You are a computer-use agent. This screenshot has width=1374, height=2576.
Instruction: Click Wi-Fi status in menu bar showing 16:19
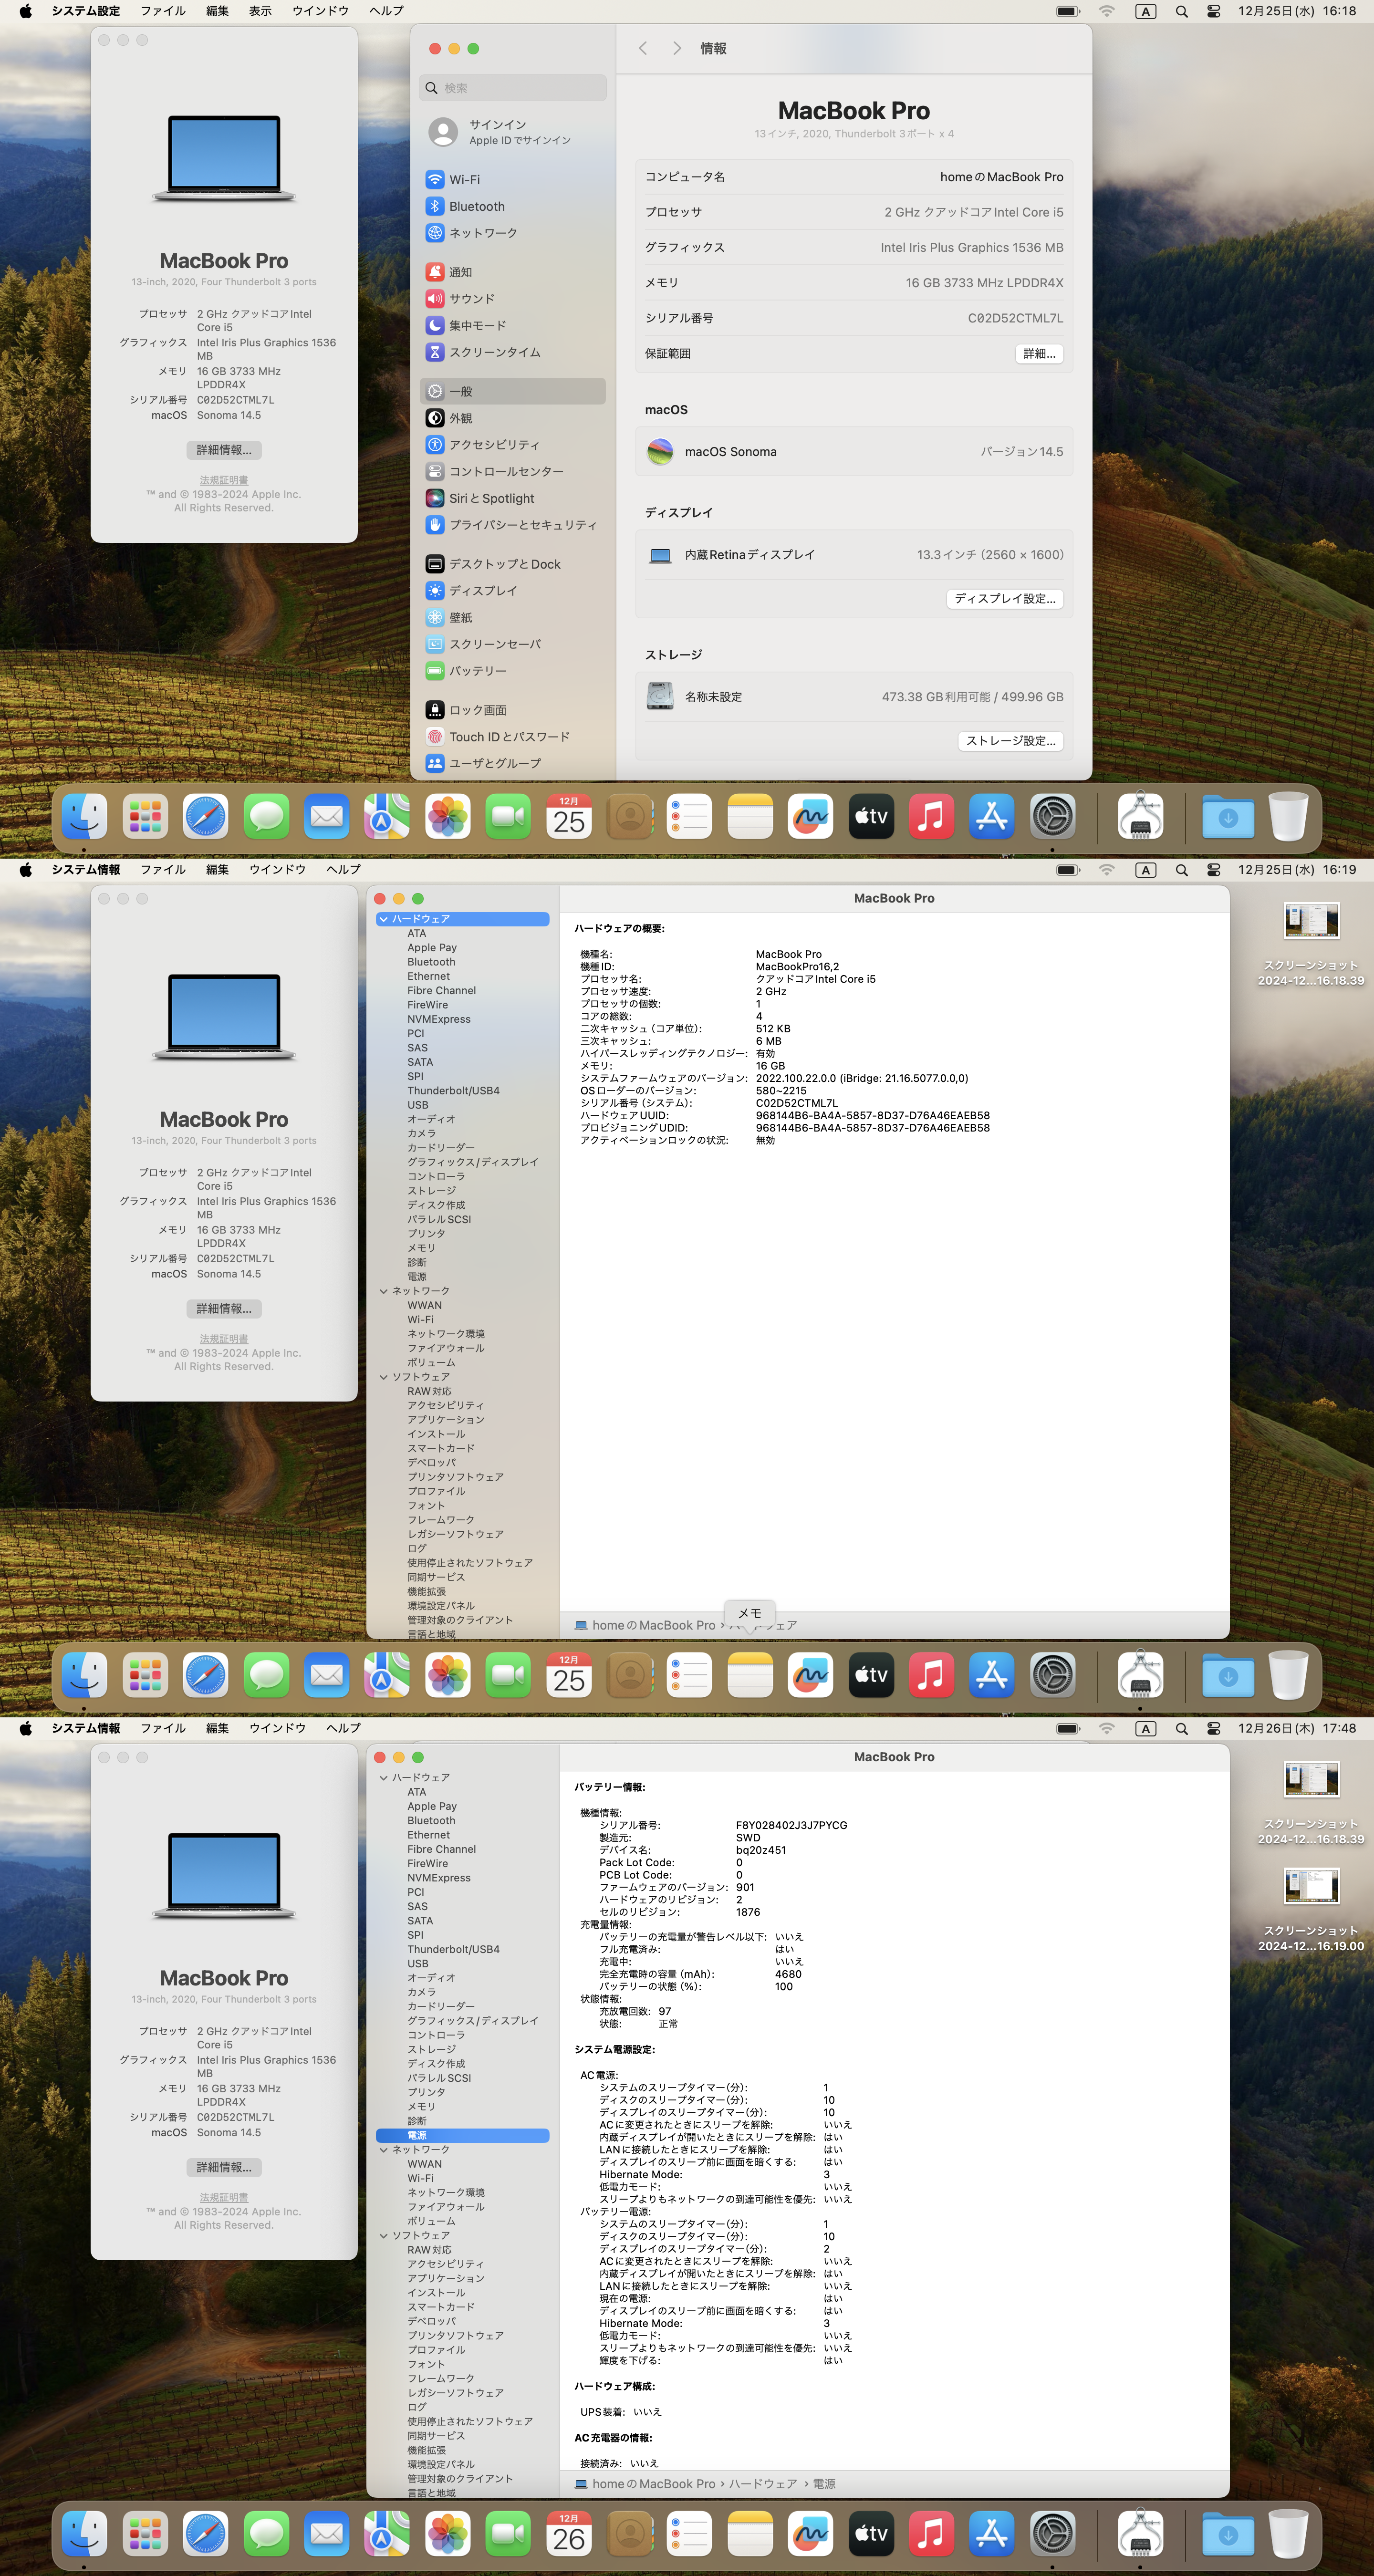(1106, 870)
